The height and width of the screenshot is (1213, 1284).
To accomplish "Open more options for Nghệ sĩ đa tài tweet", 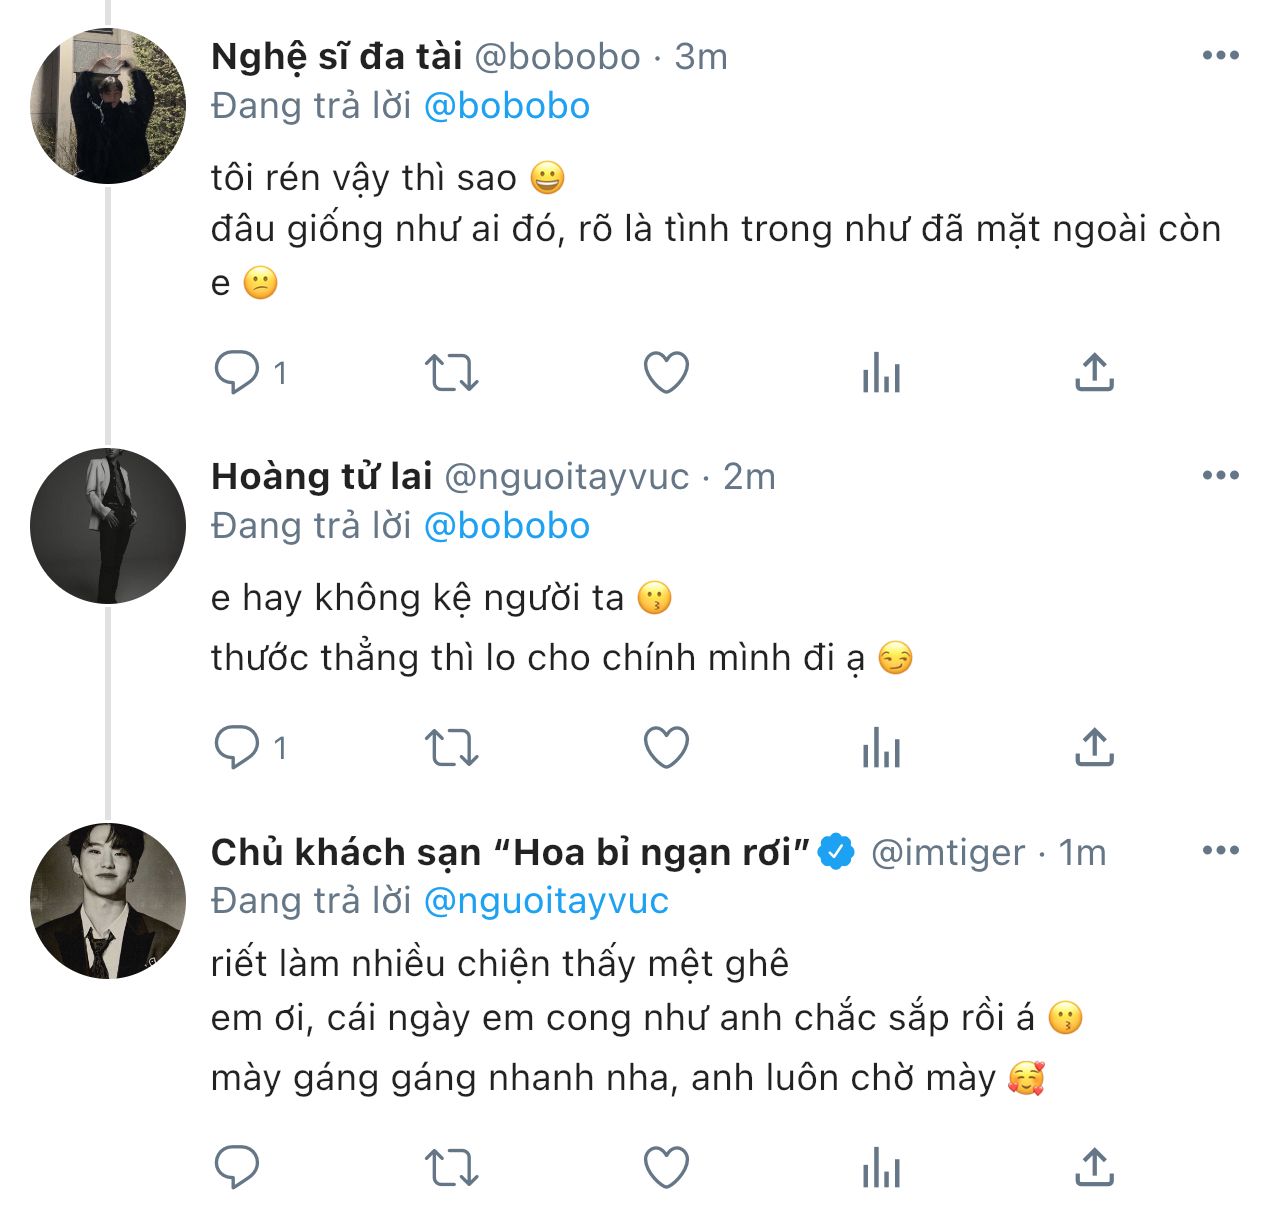I will pyautogui.click(x=1221, y=56).
